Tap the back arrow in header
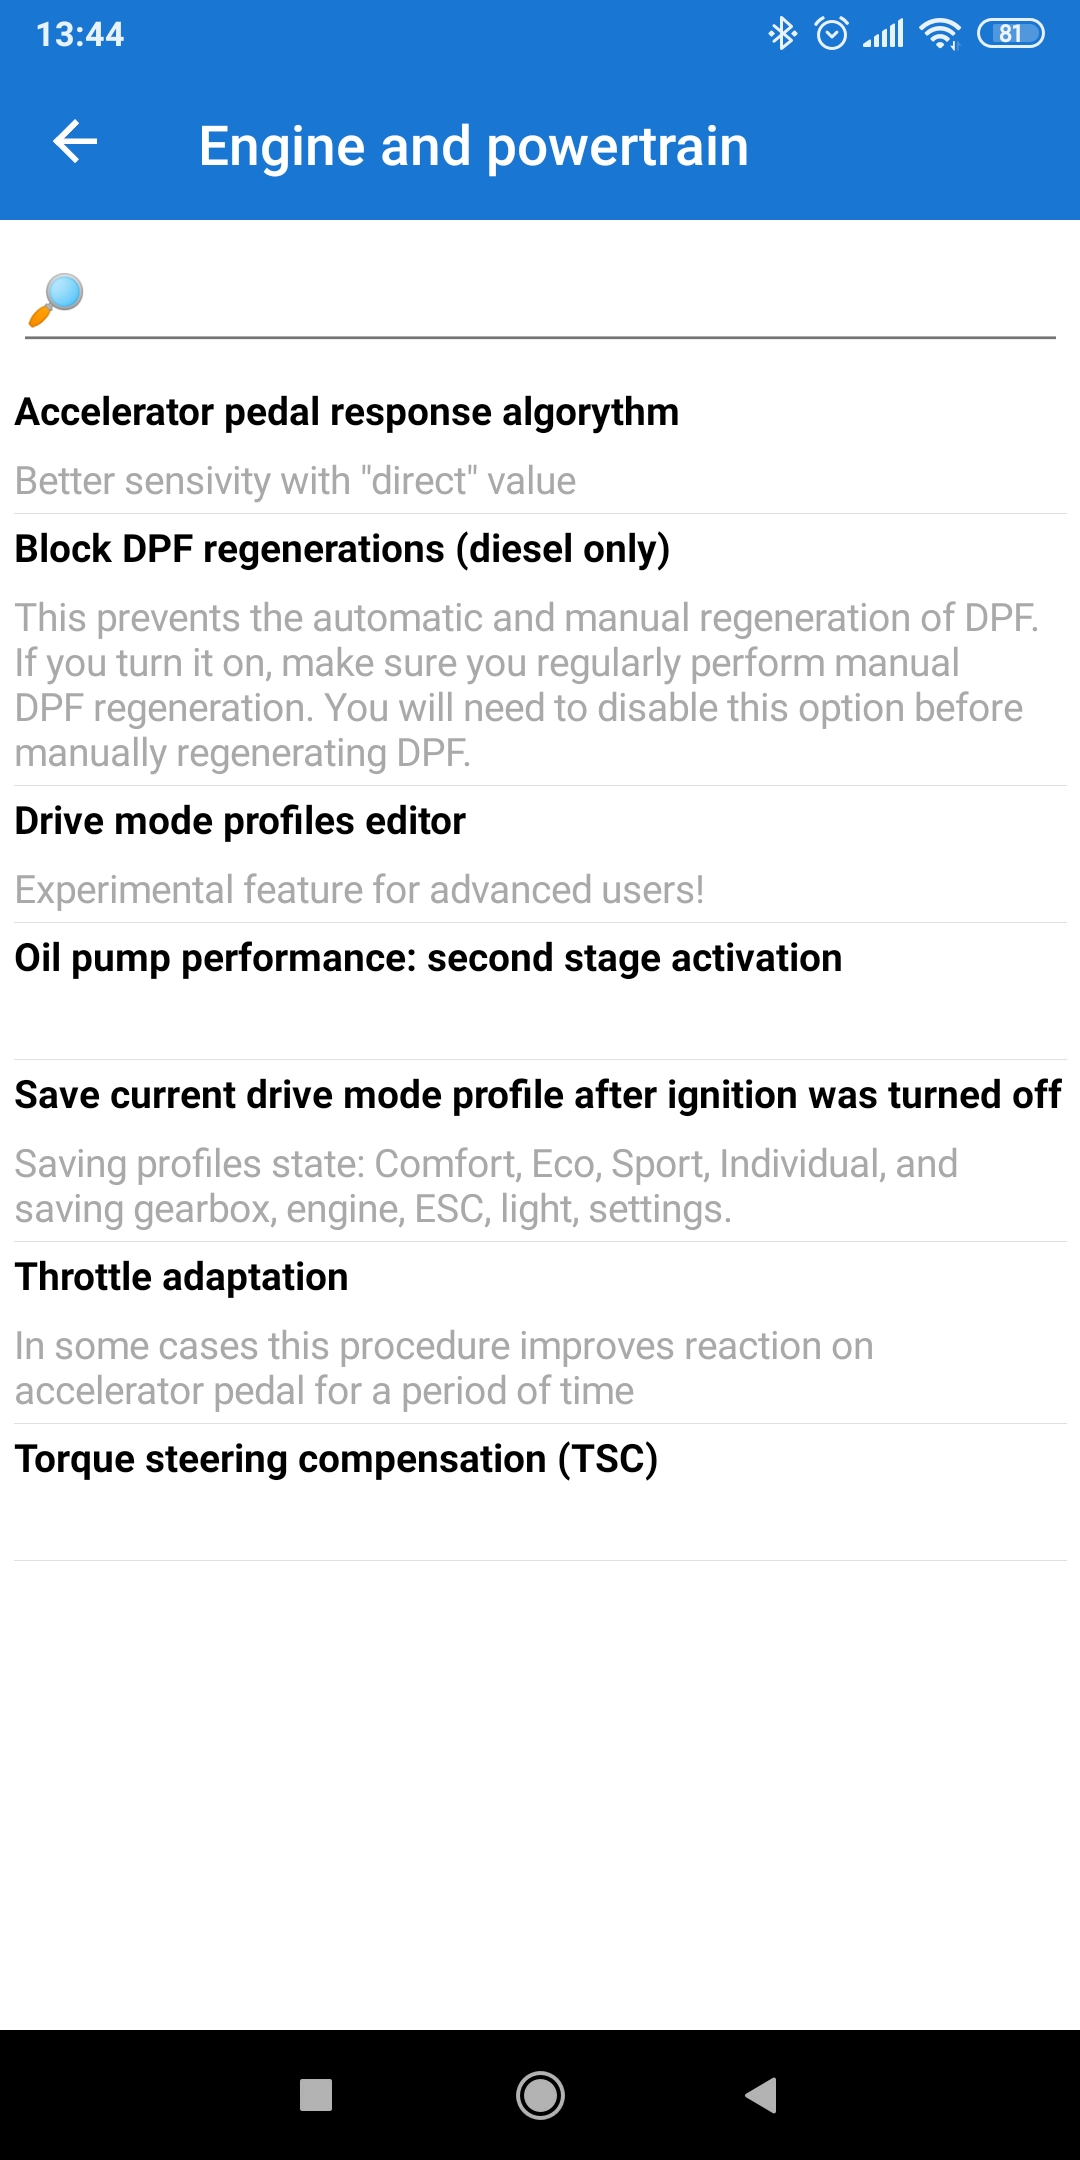This screenshot has width=1080, height=2160. coord(75,142)
